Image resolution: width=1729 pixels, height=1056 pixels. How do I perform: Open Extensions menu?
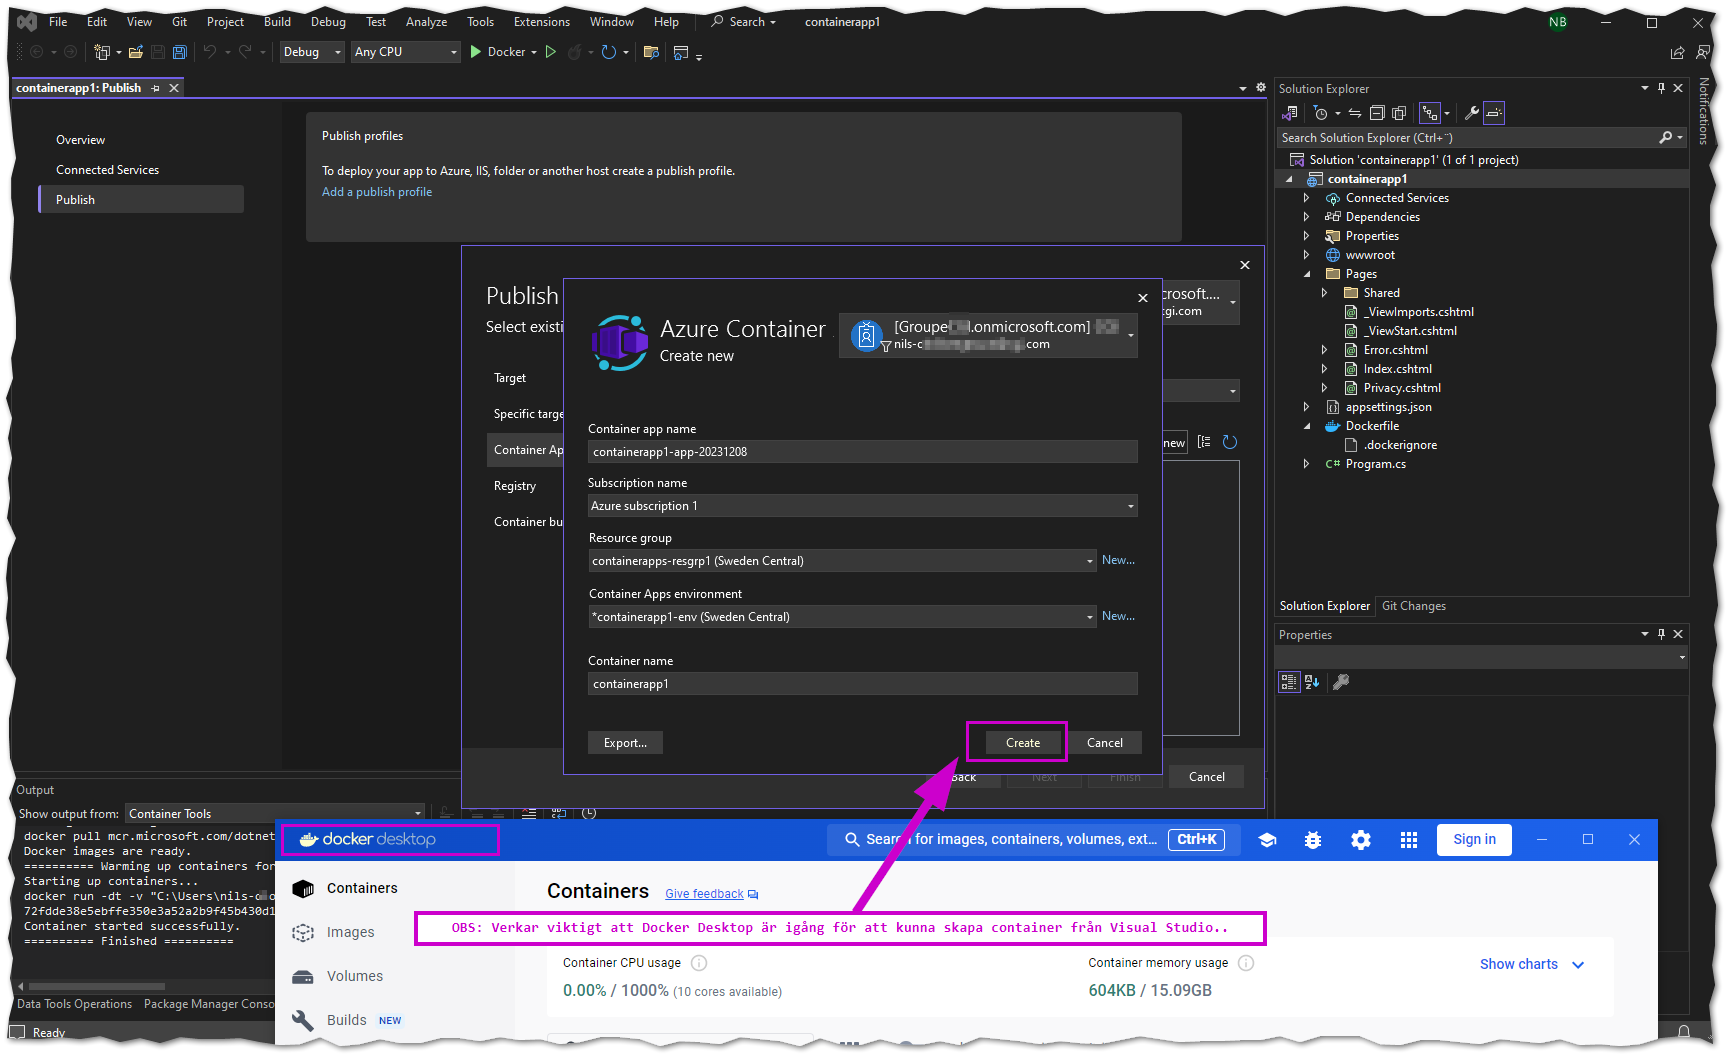coord(541,22)
